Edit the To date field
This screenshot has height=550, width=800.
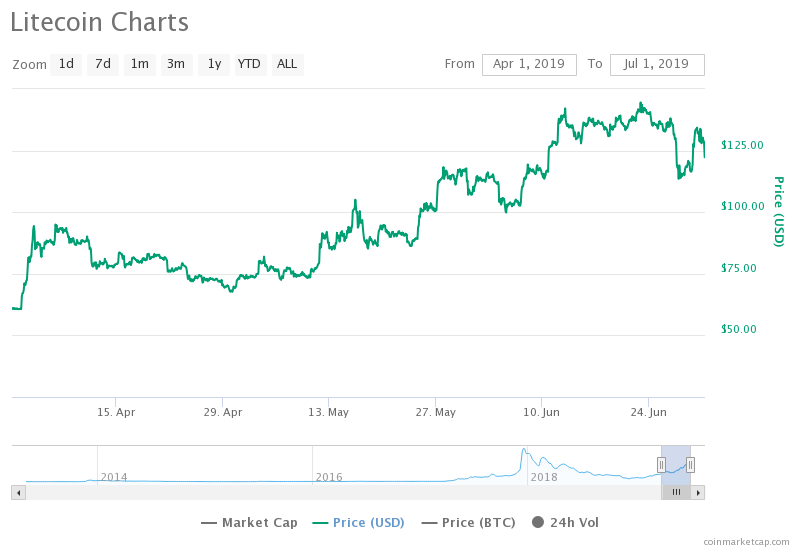(x=656, y=64)
